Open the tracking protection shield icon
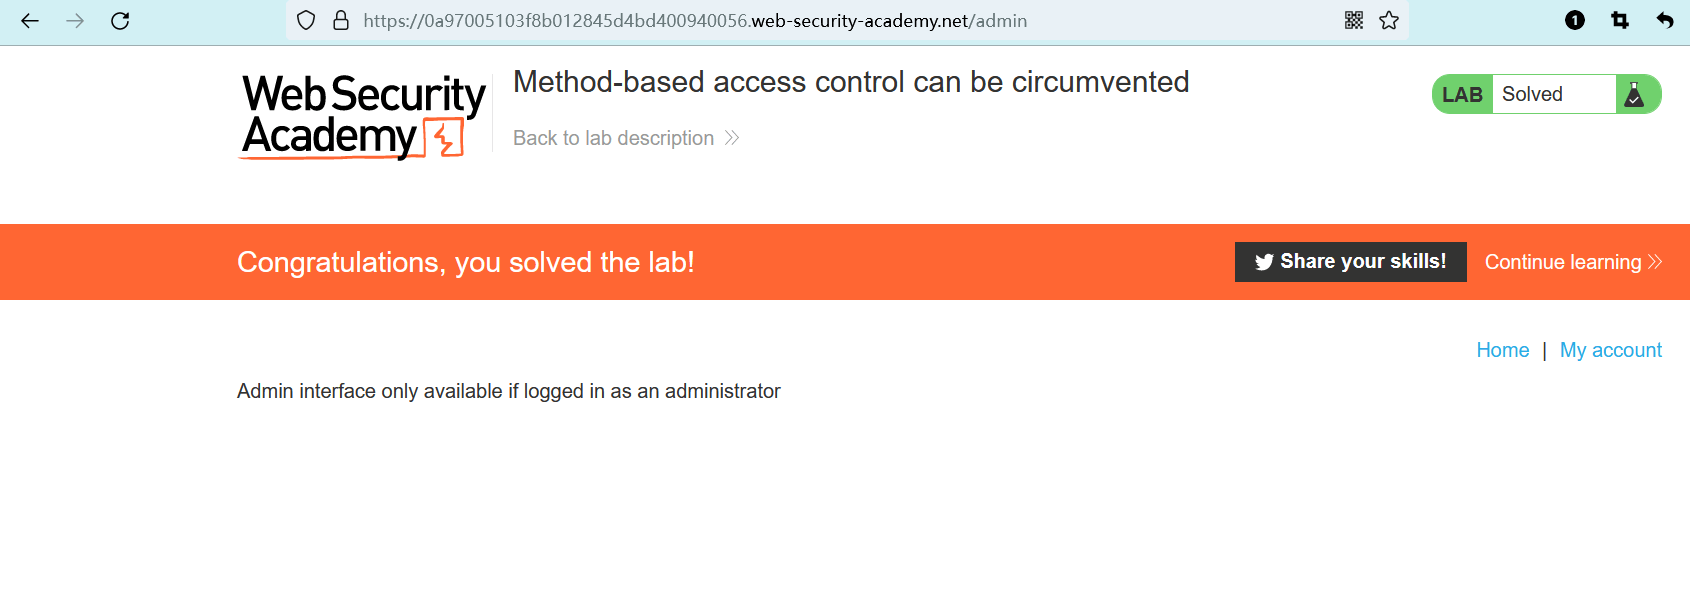The image size is (1690, 590). tap(307, 21)
